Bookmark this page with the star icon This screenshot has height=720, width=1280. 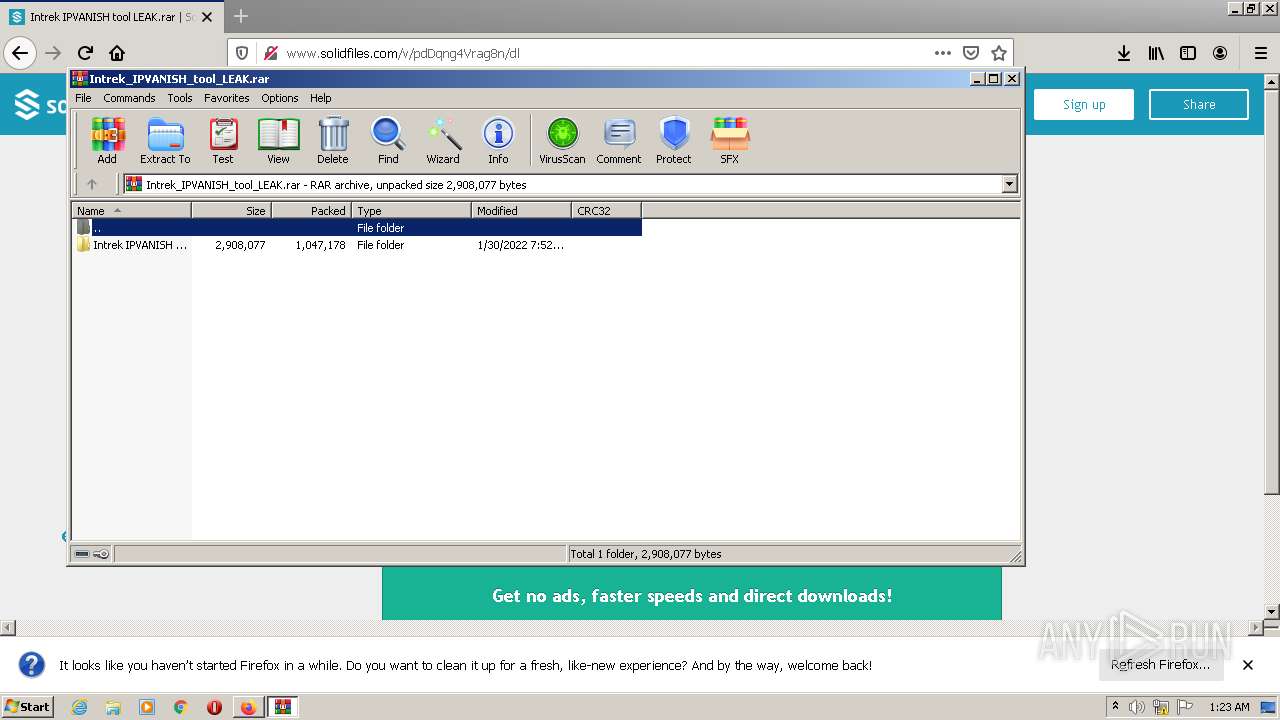(998, 53)
